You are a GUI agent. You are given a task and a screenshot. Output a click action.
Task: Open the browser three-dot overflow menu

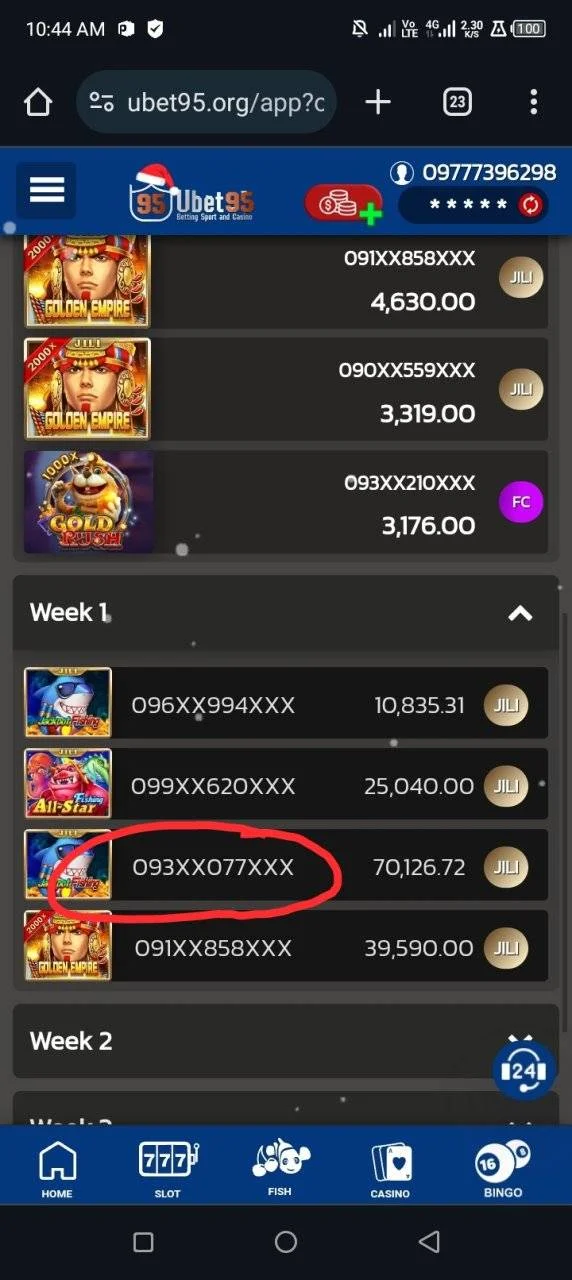pos(533,102)
